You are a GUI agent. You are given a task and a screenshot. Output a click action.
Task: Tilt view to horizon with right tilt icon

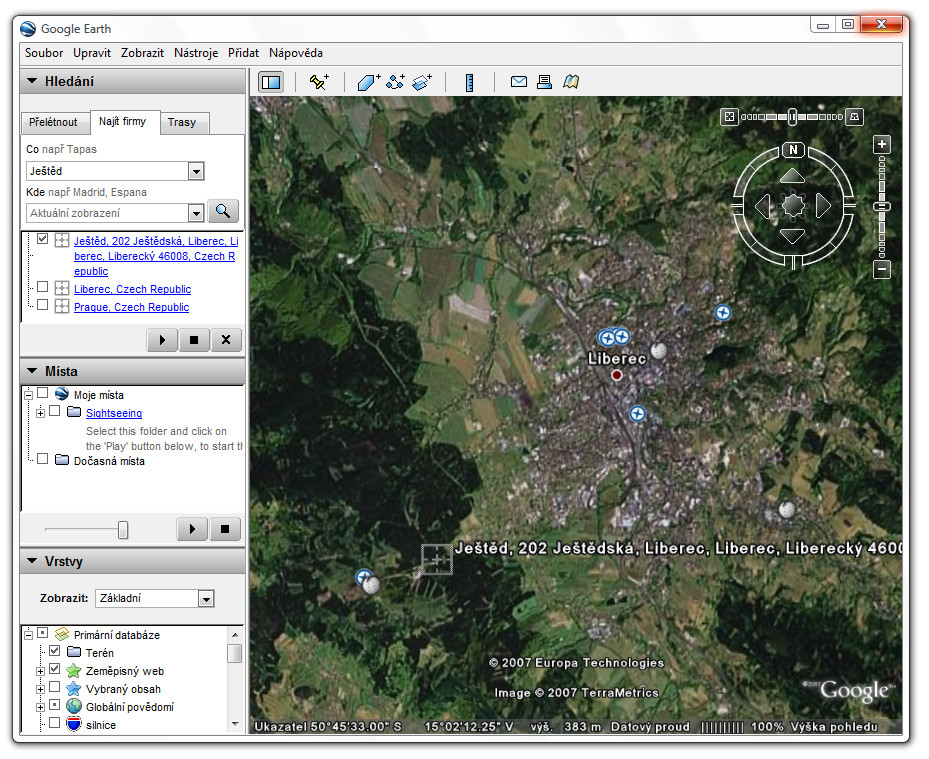(x=854, y=117)
